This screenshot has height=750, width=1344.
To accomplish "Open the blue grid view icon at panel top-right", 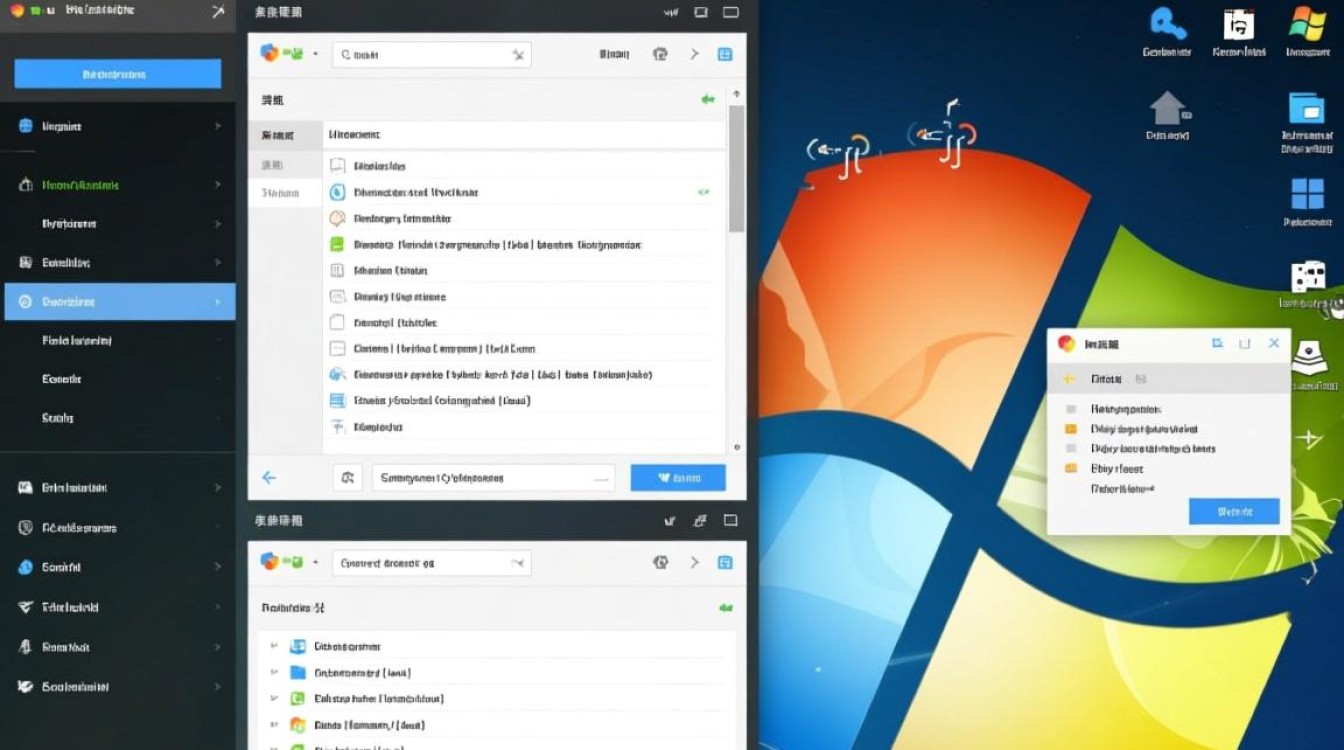I will tap(722, 55).
